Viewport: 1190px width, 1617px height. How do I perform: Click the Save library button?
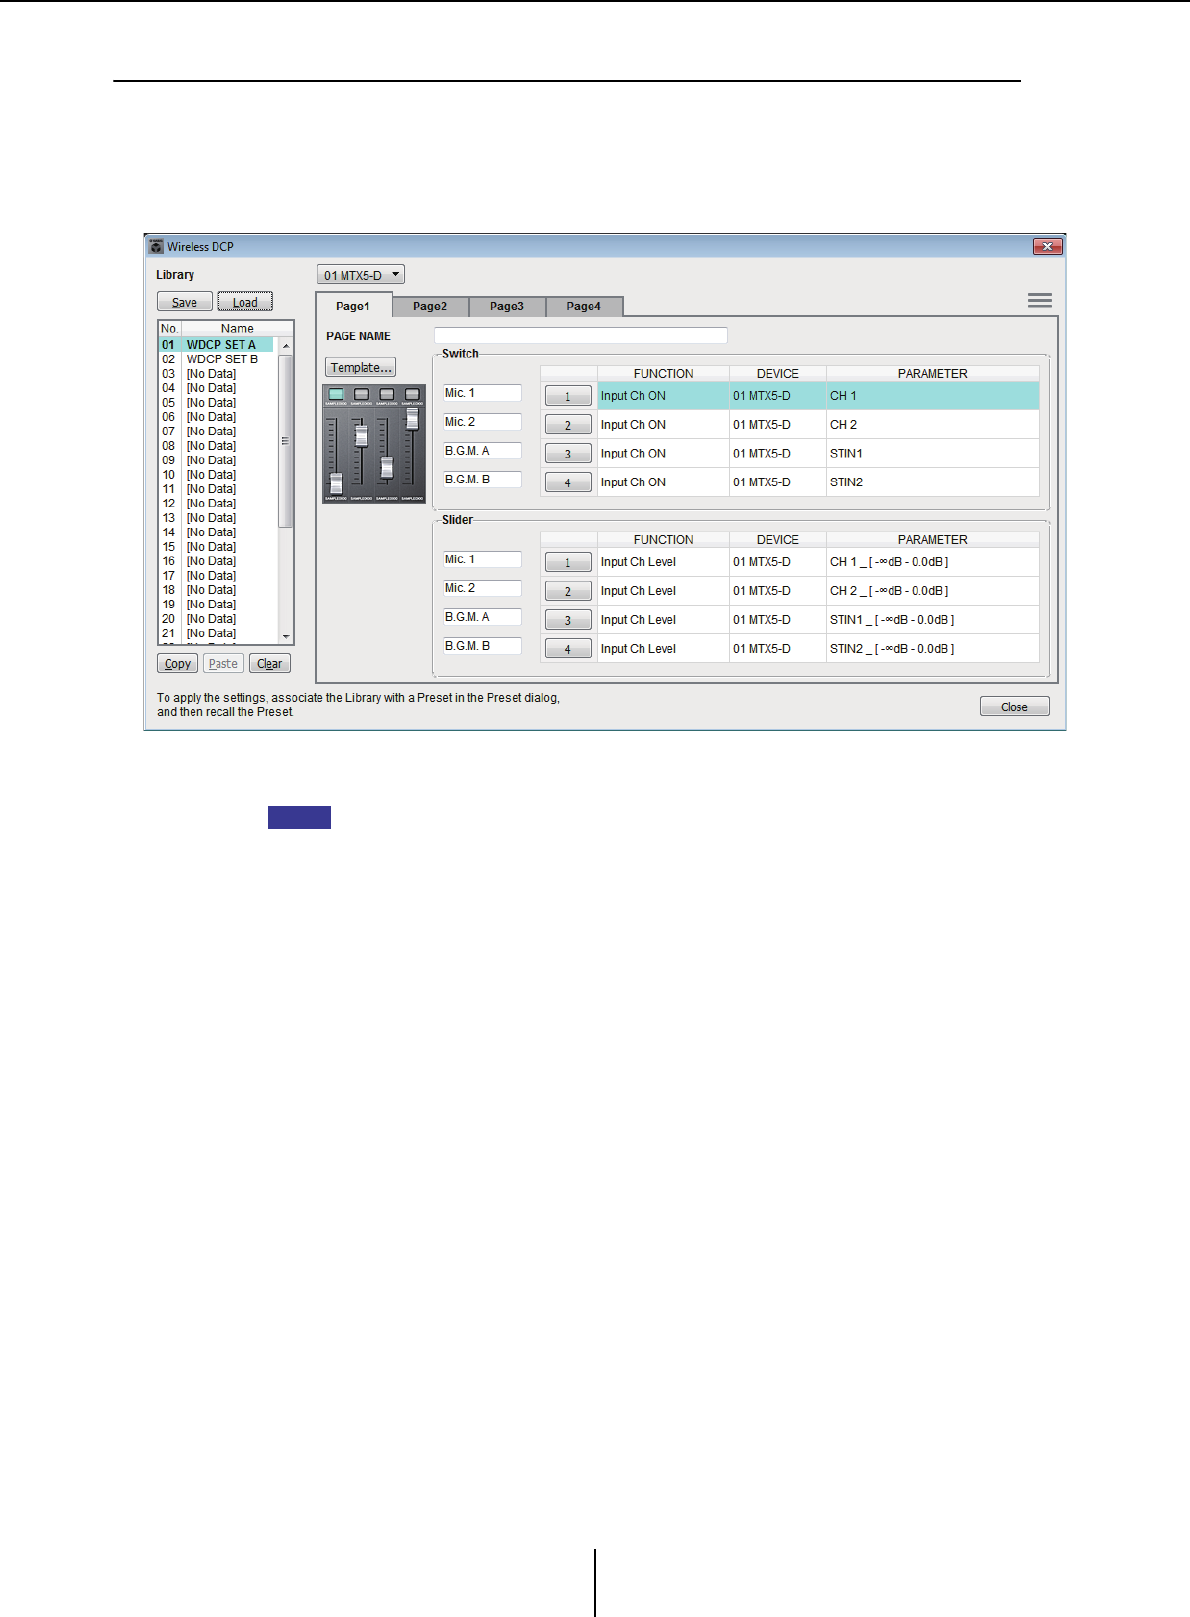(x=185, y=302)
